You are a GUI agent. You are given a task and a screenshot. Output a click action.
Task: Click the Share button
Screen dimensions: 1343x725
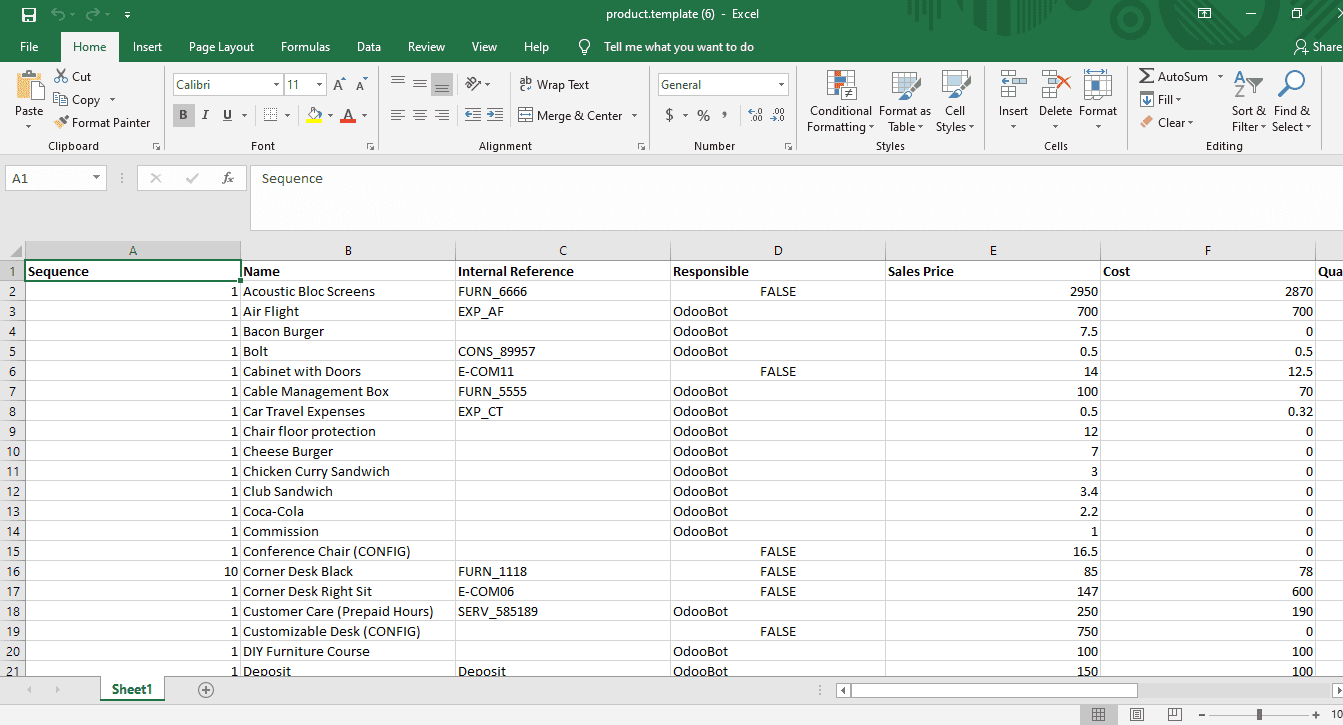point(1318,47)
